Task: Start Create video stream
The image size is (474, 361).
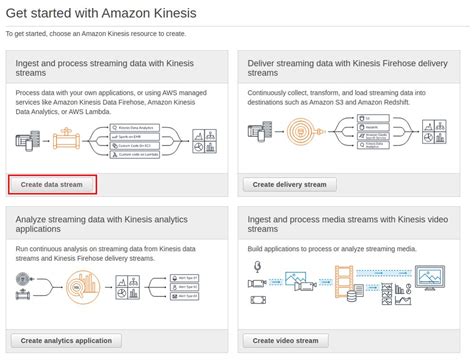Action: [x=285, y=341]
